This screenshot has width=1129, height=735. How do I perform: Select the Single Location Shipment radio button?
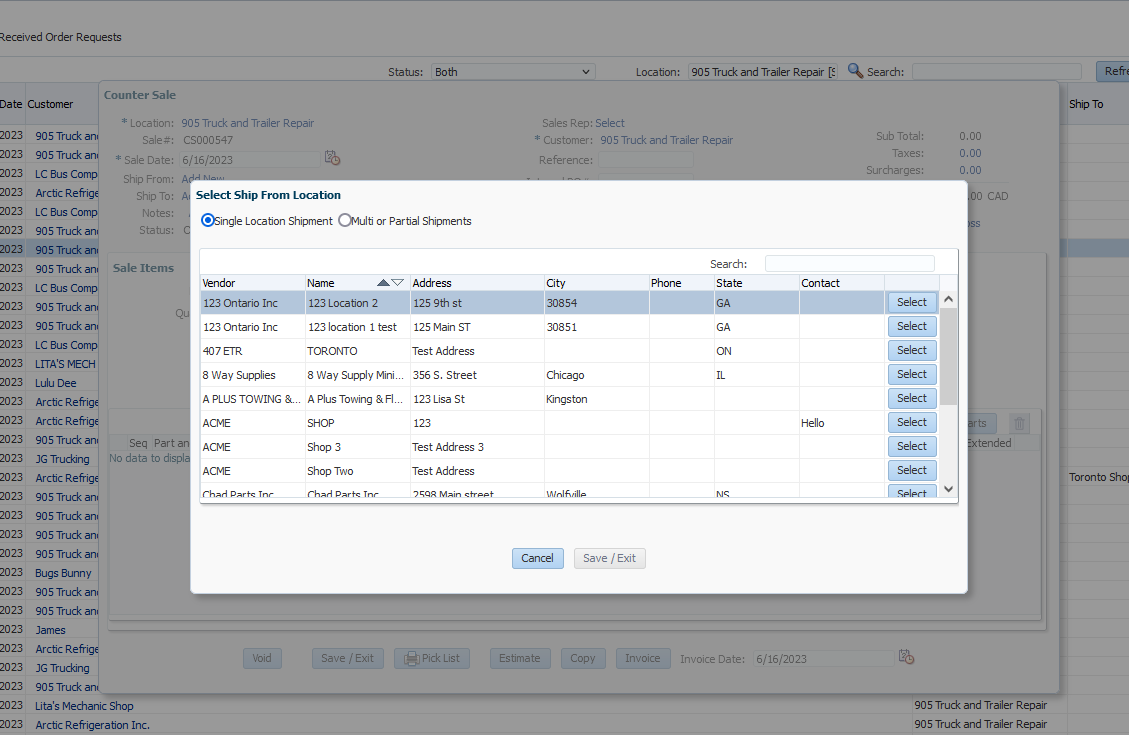tap(208, 221)
